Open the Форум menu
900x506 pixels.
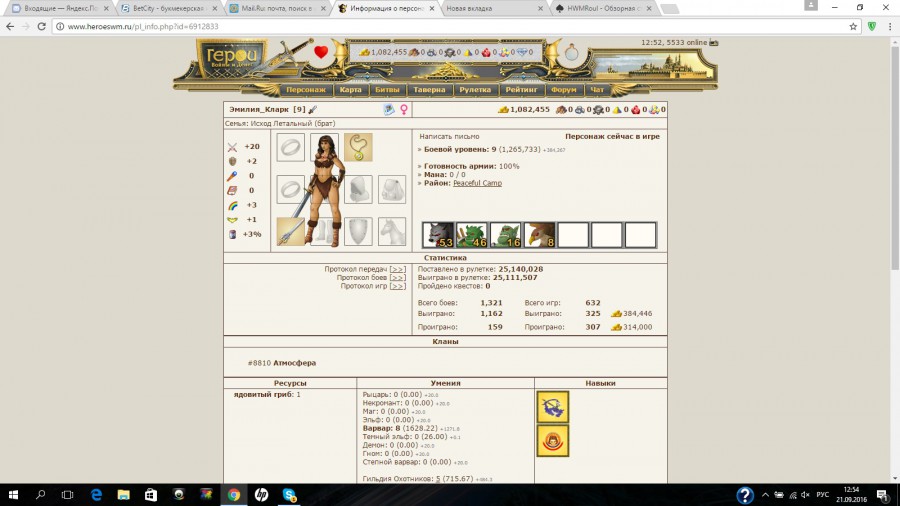pyautogui.click(x=564, y=89)
